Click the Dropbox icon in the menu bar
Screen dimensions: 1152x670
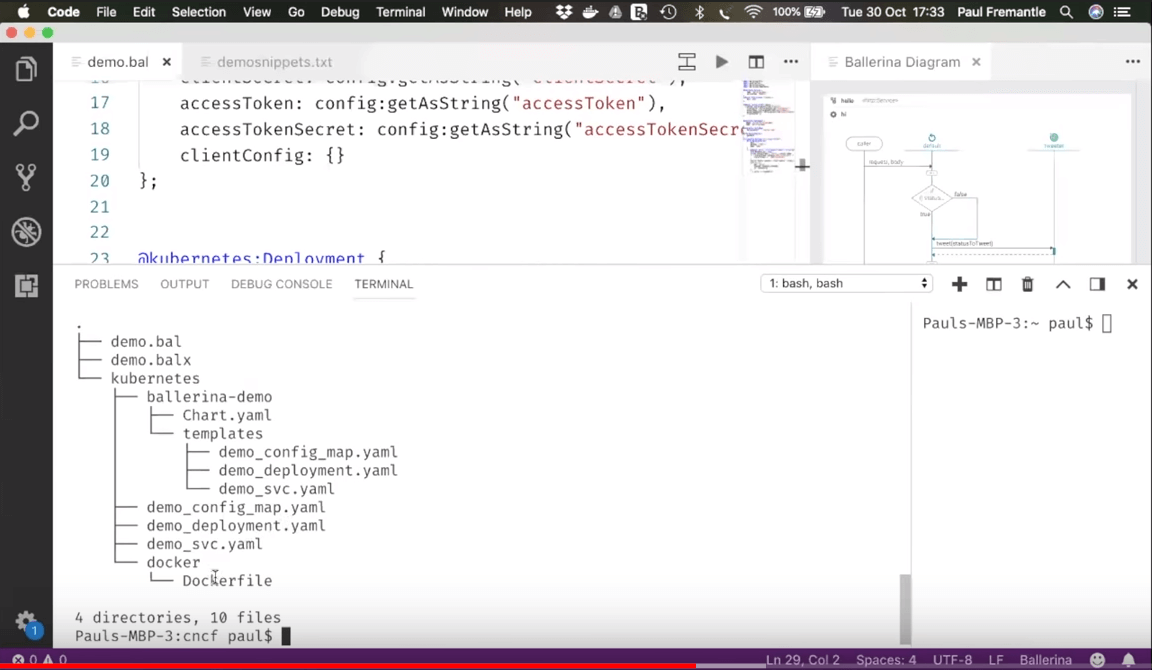coord(564,12)
